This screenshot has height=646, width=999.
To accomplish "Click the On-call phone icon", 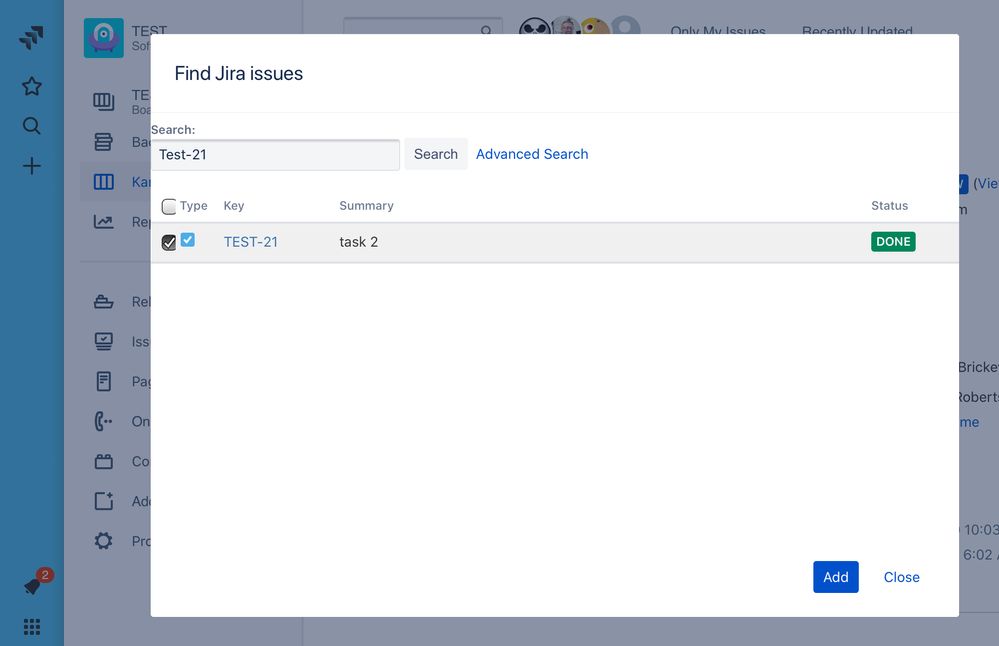I will click(103, 421).
